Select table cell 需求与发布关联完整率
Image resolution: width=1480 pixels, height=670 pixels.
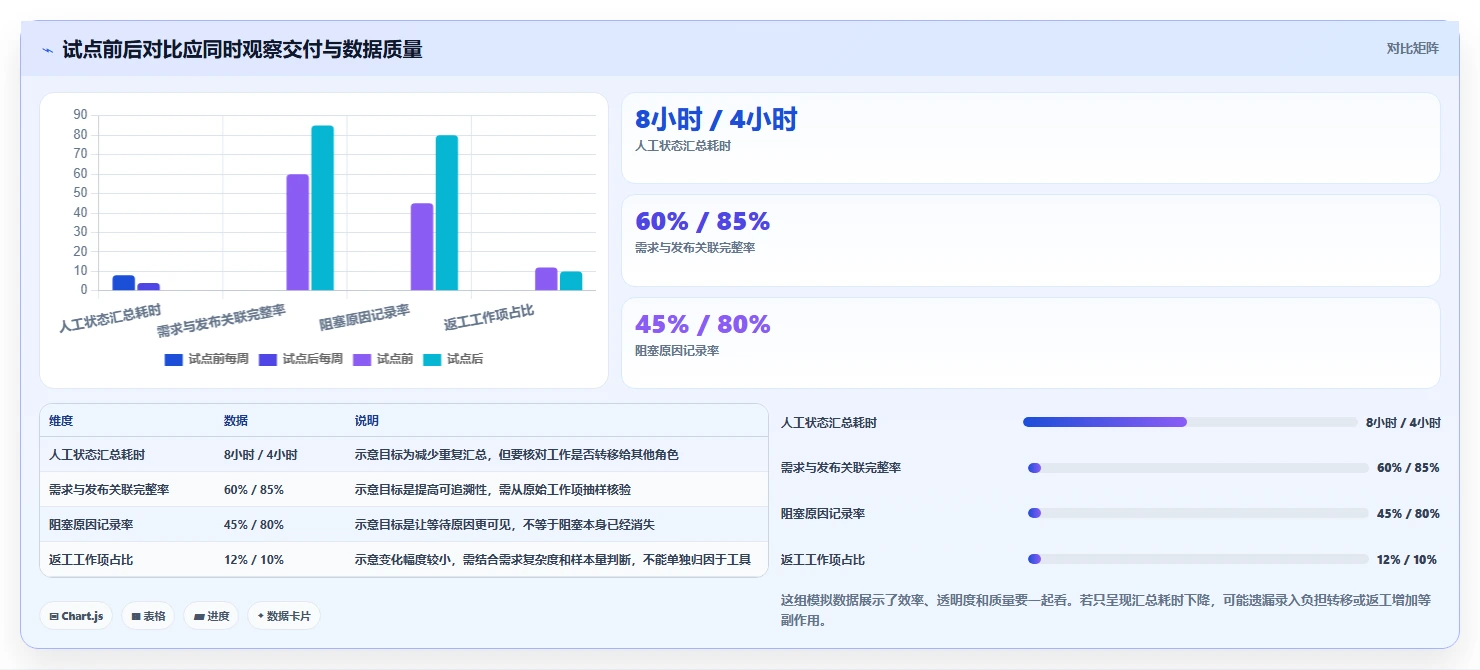pos(109,490)
